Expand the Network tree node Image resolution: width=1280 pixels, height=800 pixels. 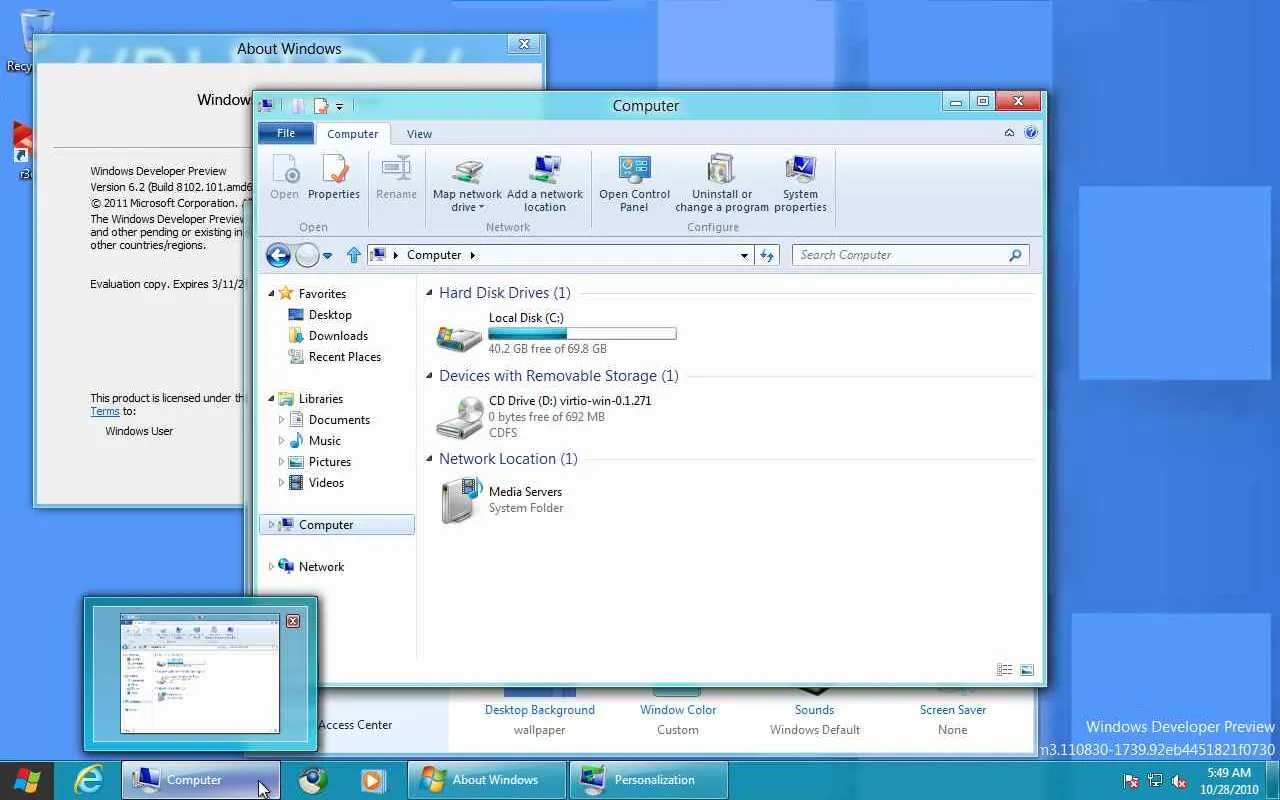[271, 567]
